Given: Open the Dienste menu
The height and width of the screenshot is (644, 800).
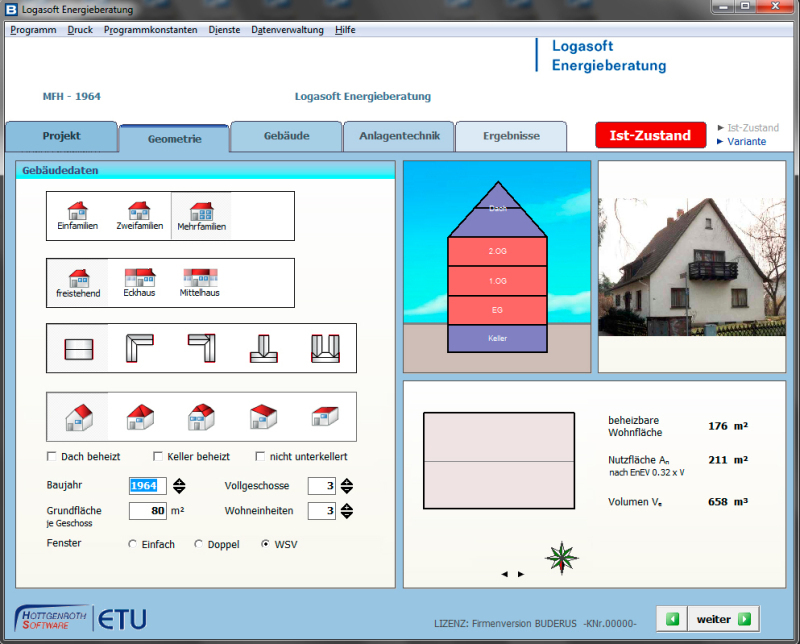Looking at the screenshot, I should pos(224,30).
